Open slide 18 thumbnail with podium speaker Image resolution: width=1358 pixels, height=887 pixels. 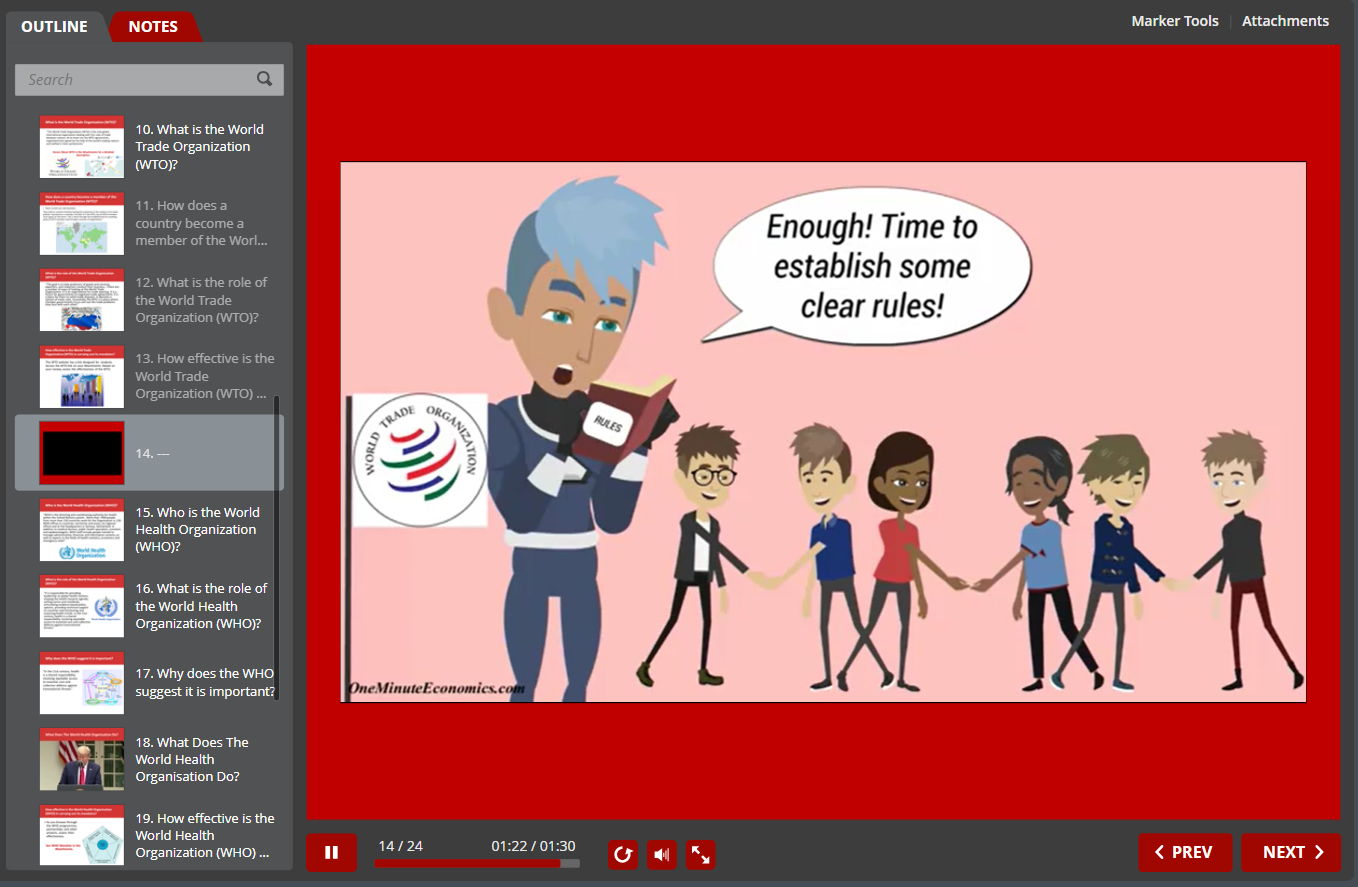point(82,759)
